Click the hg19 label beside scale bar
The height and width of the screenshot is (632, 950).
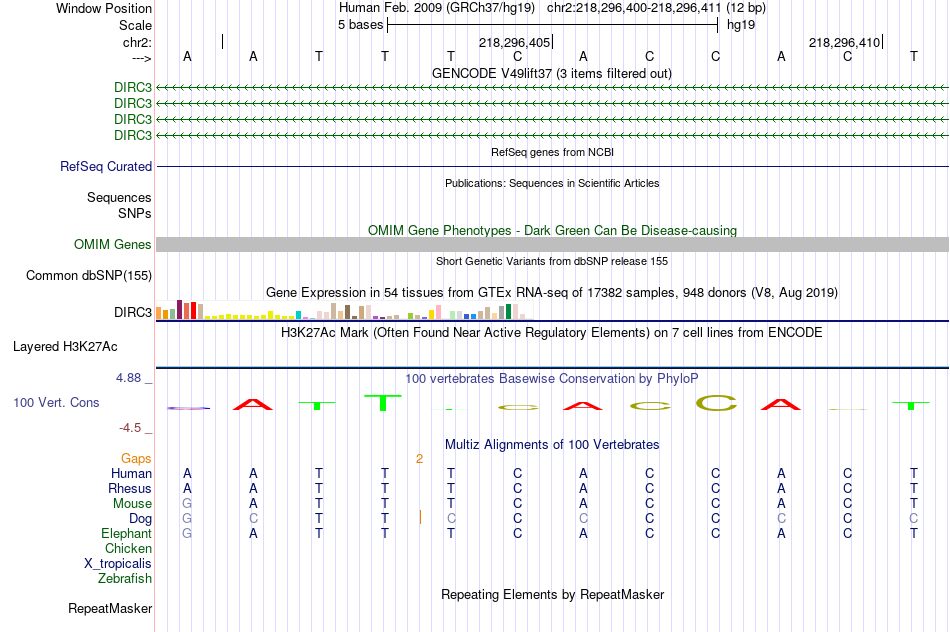pos(741,25)
